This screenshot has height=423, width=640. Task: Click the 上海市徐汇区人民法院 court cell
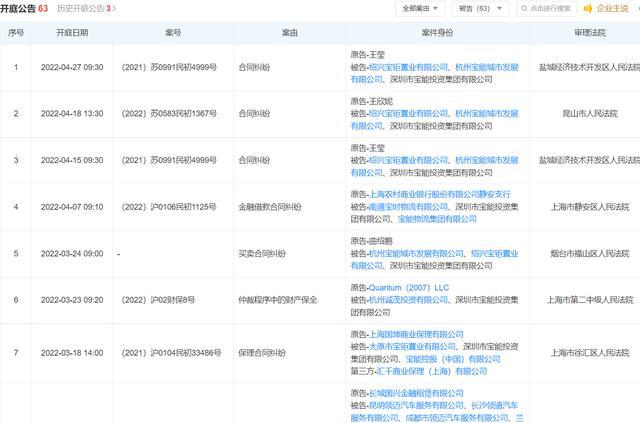590,353
